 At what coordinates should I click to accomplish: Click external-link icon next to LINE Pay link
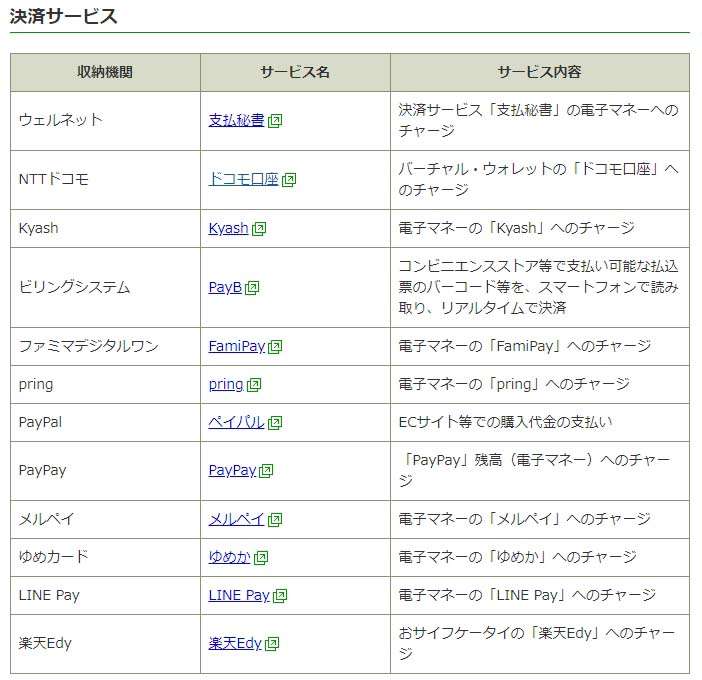point(280,596)
